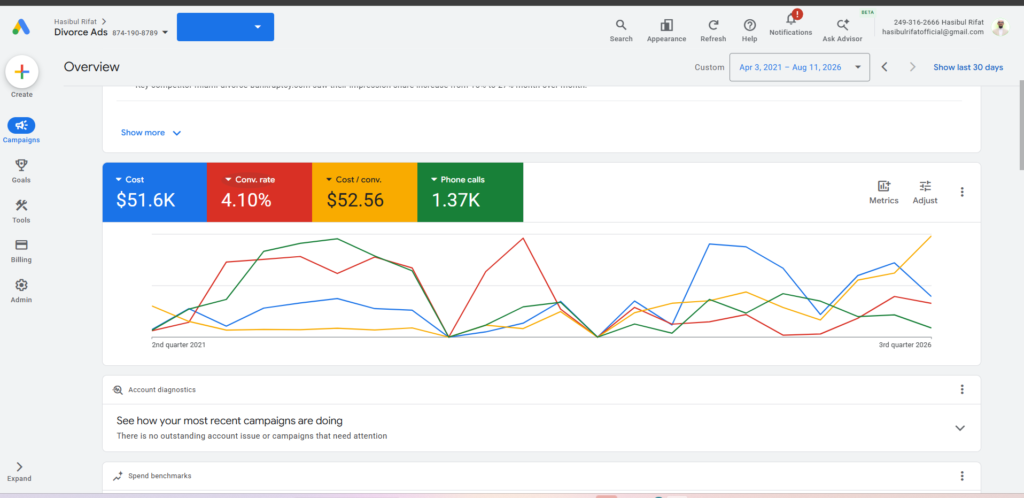Select the blue Cost metric tile
Viewport: 1024px width, 498px height.
[155, 193]
